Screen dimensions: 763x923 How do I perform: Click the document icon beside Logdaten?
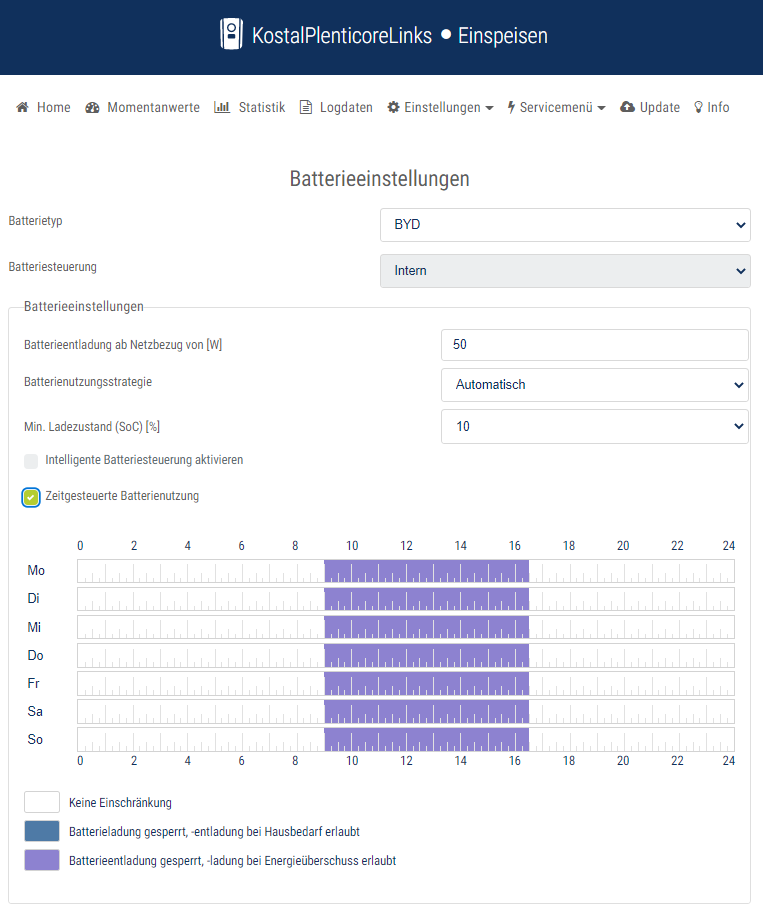[306, 108]
